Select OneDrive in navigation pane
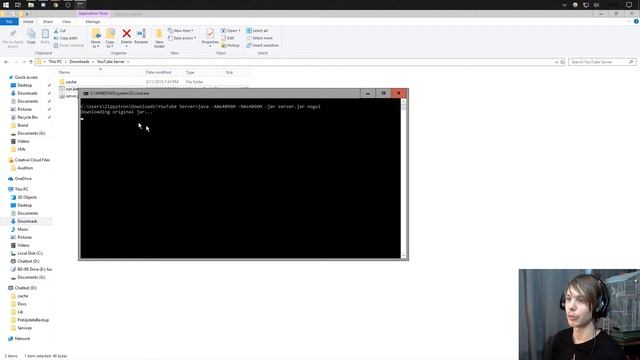This screenshot has width=640, height=360. [23, 179]
